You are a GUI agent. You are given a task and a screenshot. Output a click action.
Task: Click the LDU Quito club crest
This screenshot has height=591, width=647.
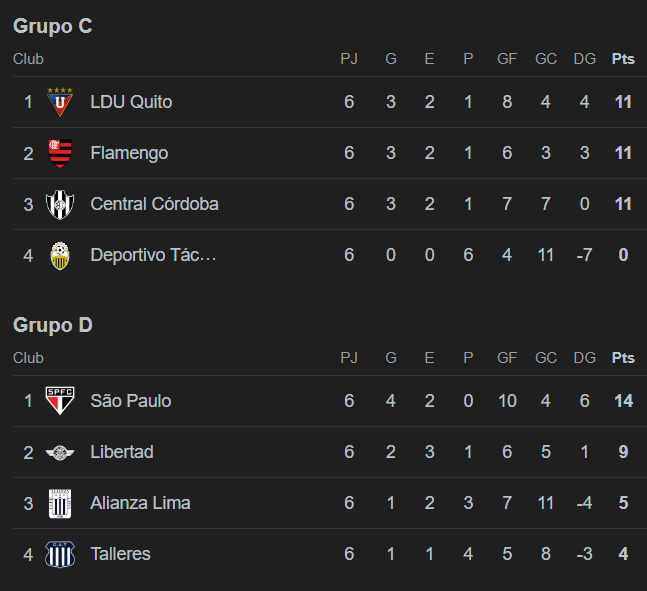[x=60, y=102]
